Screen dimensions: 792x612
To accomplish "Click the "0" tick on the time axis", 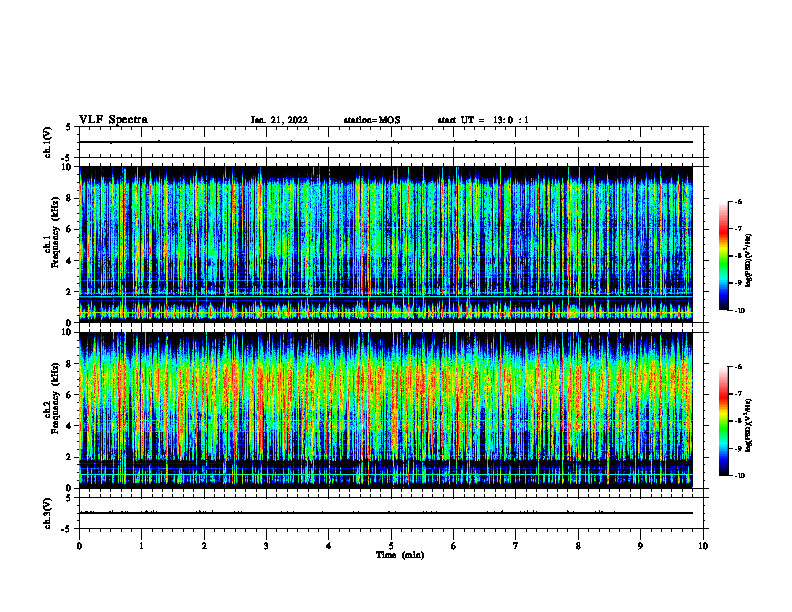I will click(x=79, y=546).
